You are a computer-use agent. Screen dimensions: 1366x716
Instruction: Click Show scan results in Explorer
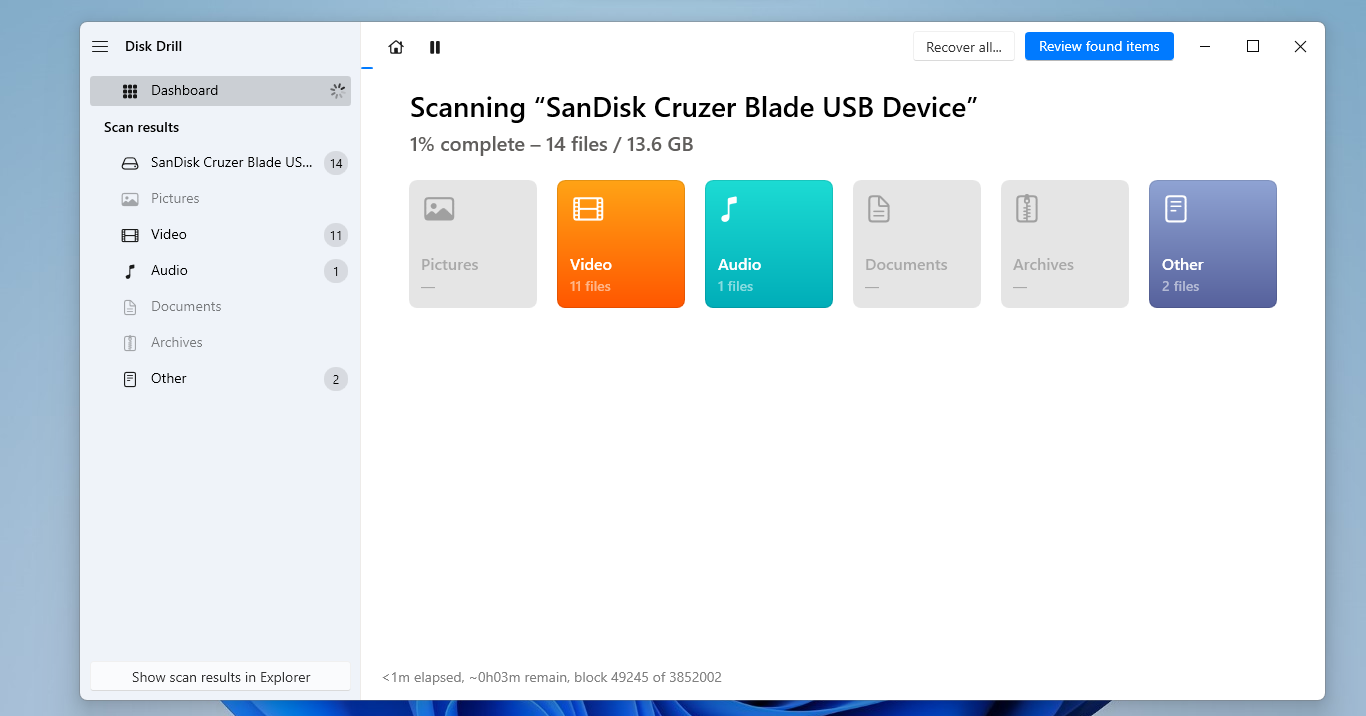coord(221,677)
